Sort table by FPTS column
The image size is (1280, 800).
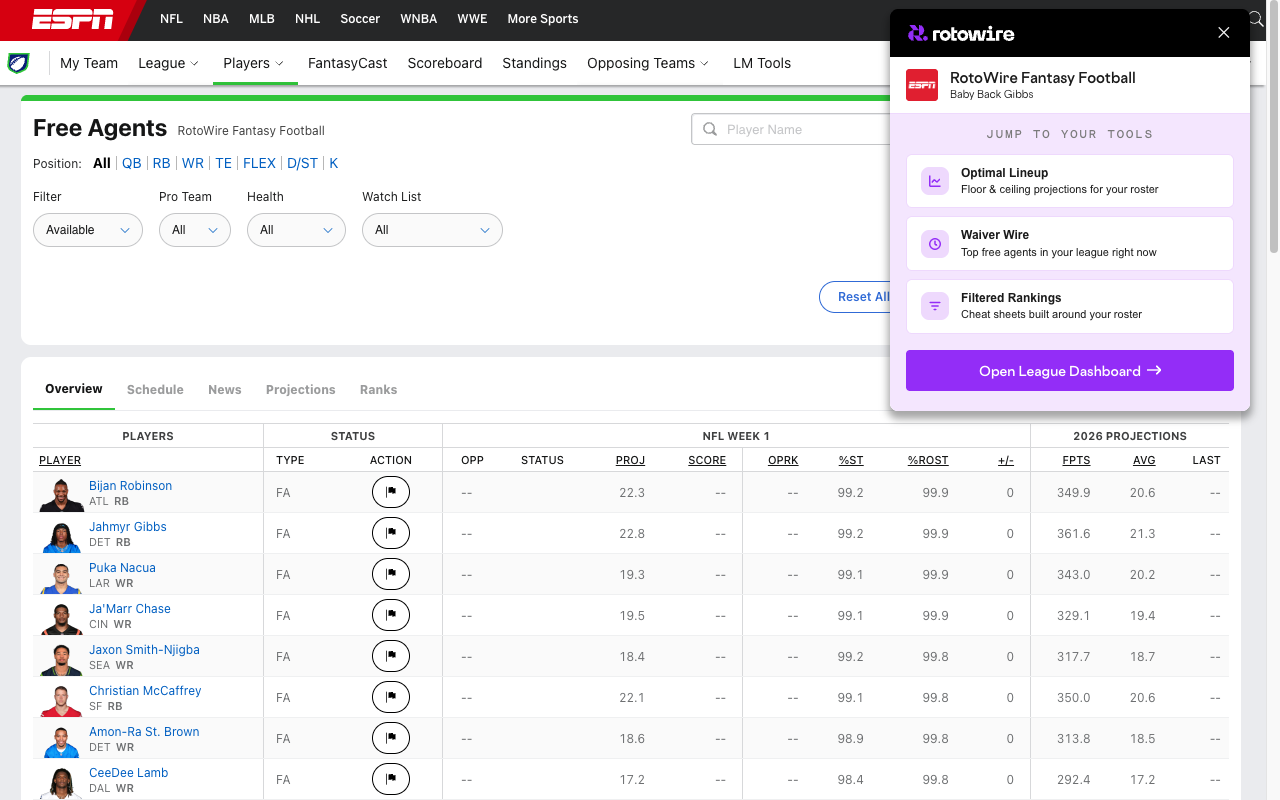(1076, 460)
